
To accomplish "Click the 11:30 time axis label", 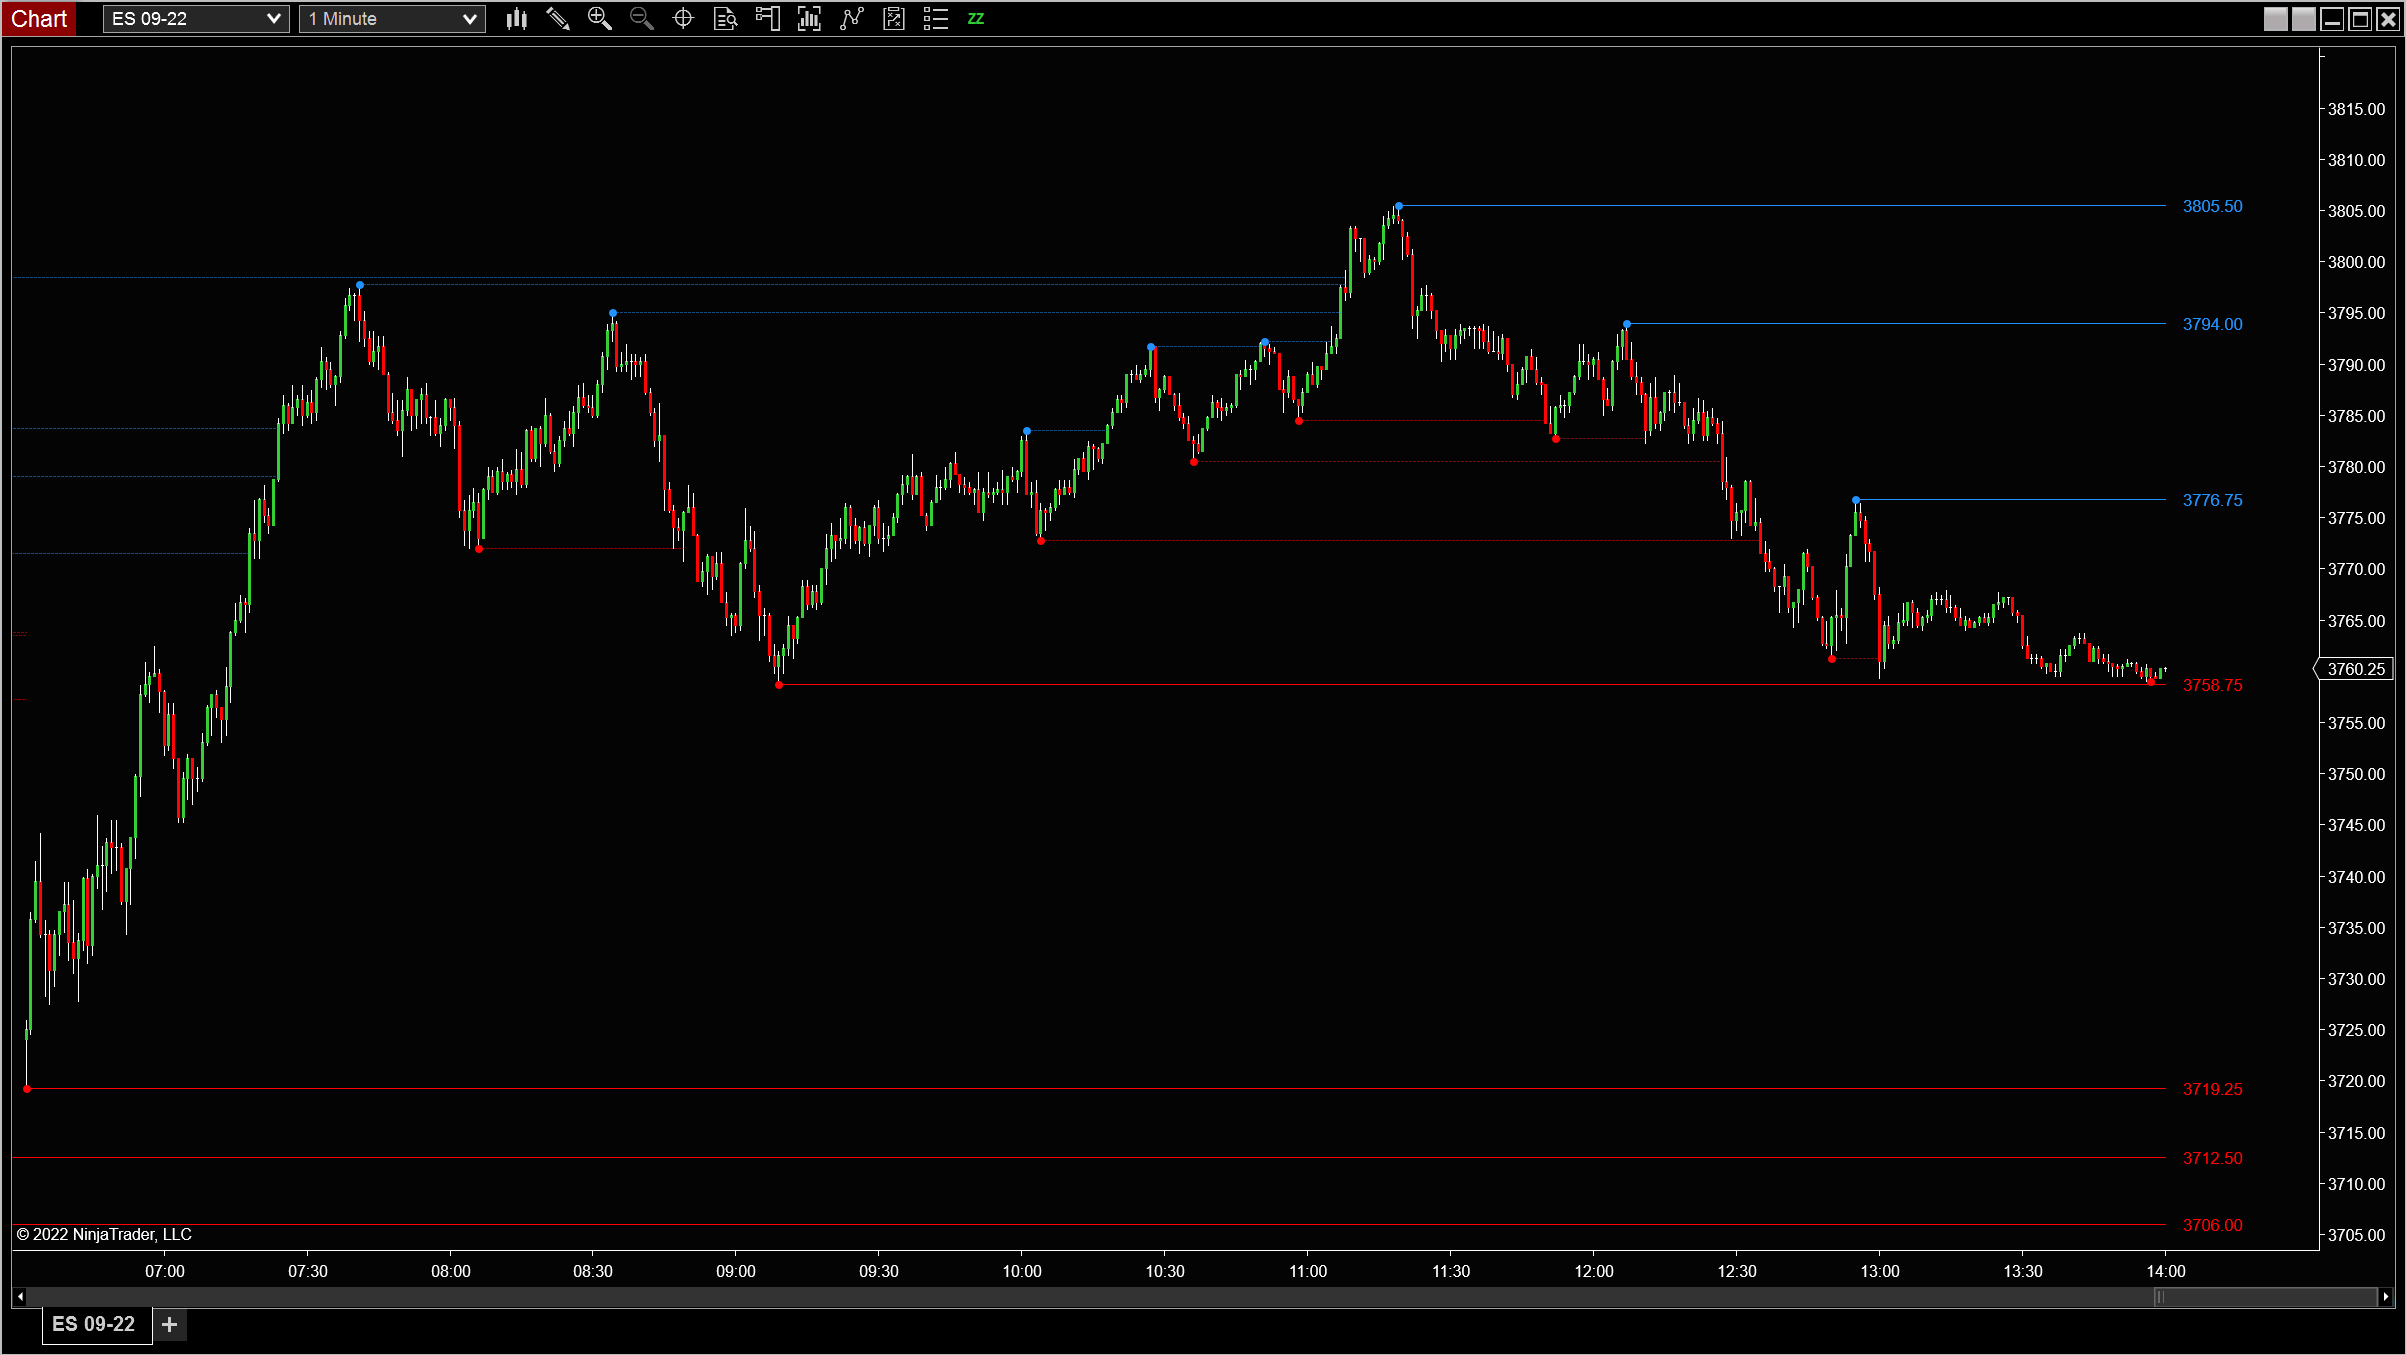I will coord(1451,1271).
